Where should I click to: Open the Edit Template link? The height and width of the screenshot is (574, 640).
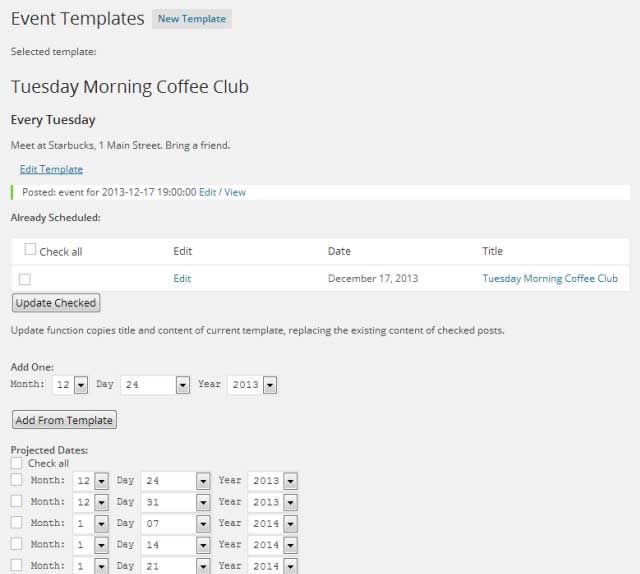click(x=51, y=169)
